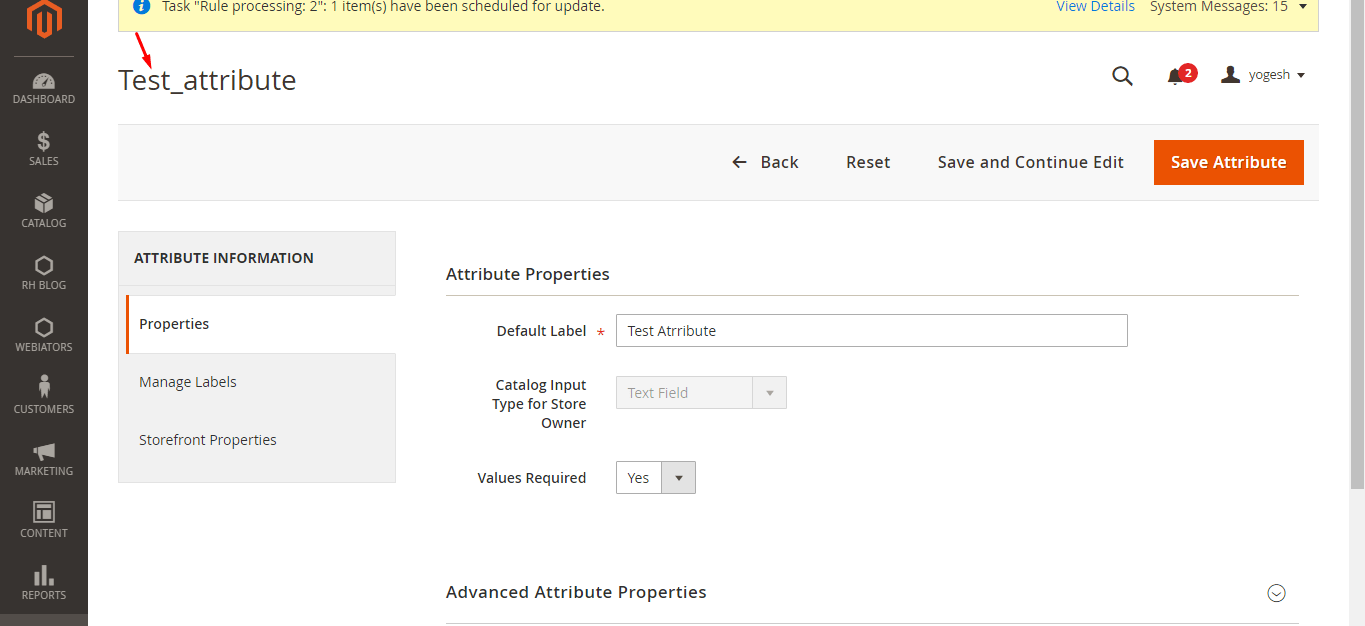Click into the Default Label text field
The height and width of the screenshot is (626, 1365).
pyautogui.click(x=871, y=331)
